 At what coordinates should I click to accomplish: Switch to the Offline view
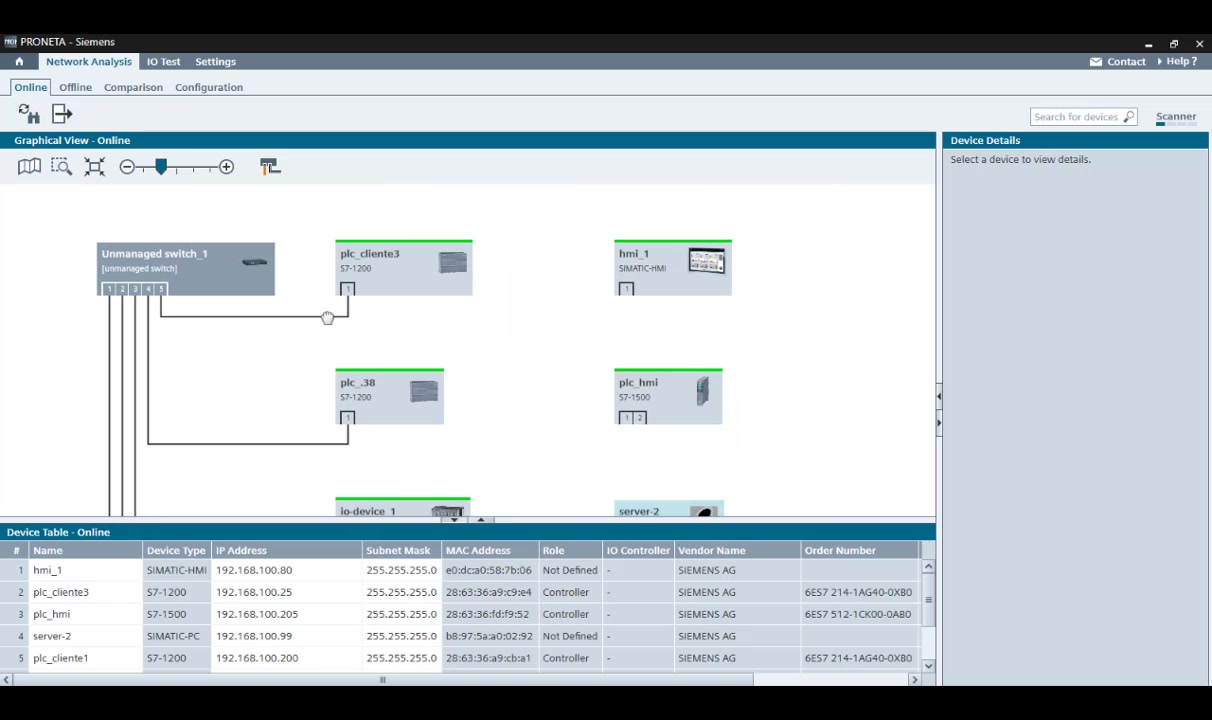coord(75,87)
